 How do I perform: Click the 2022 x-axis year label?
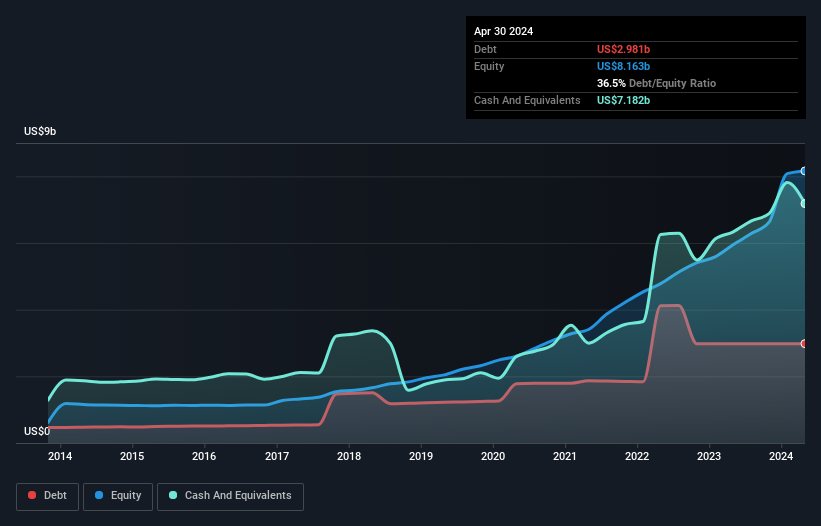pos(637,456)
